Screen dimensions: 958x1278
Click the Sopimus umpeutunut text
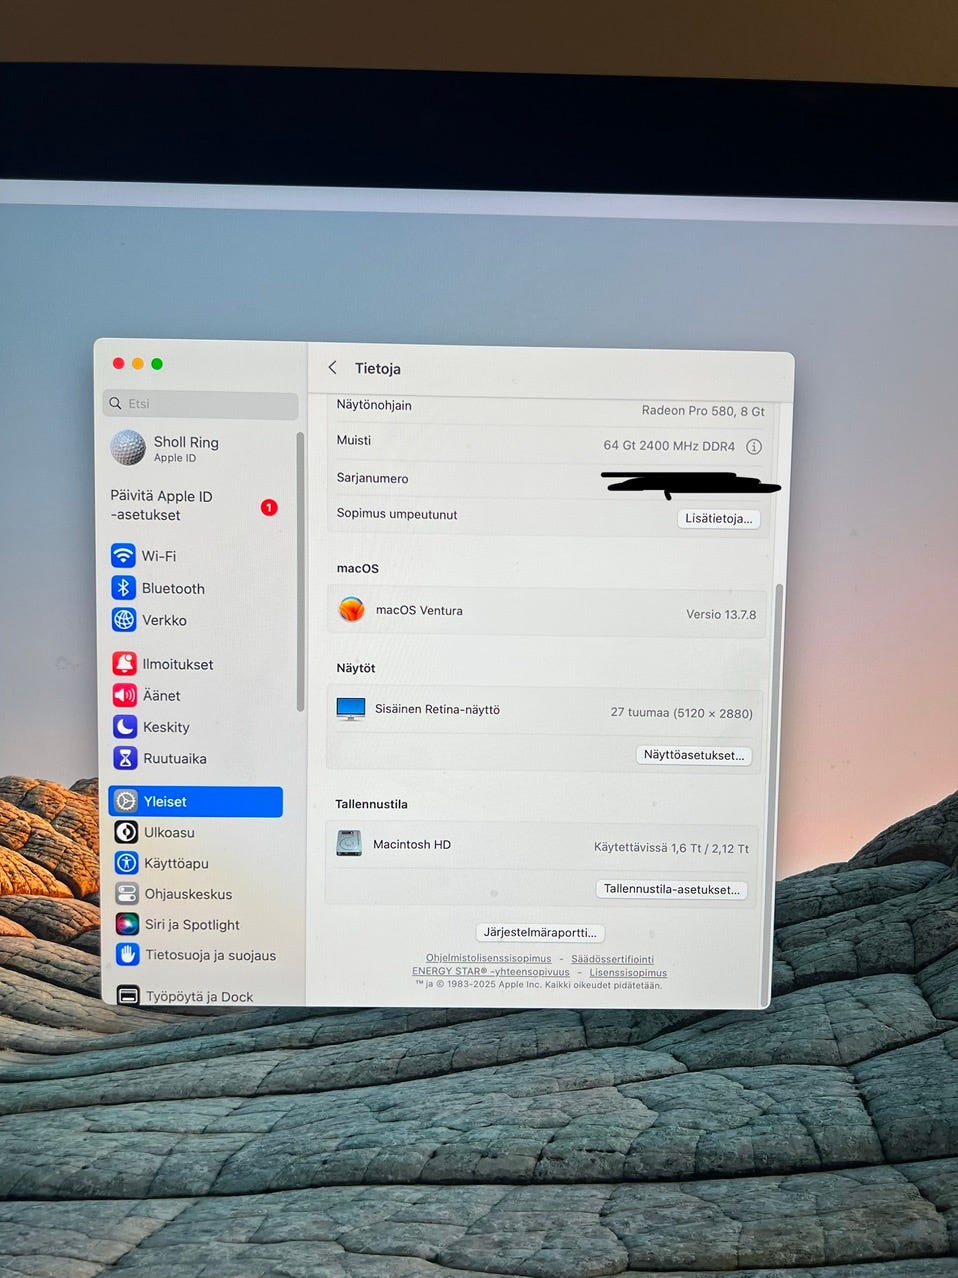[397, 514]
